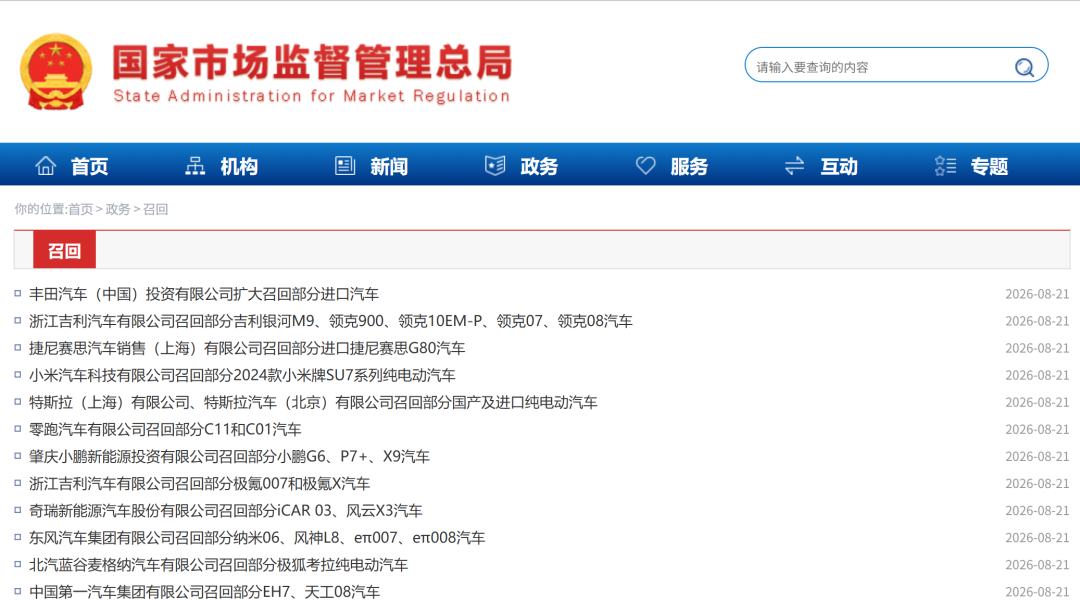Click the 政务 breadcrumb link
The image size is (1080, 600).
118,209
